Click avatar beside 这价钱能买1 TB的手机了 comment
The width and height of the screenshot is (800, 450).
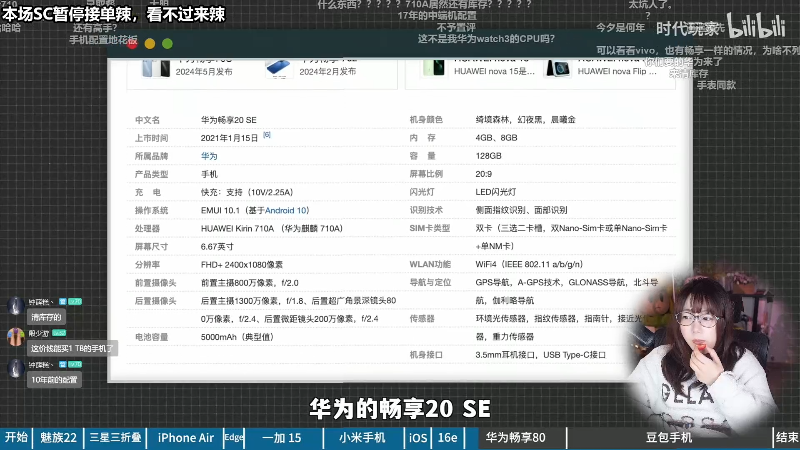[x=16, y=337]
